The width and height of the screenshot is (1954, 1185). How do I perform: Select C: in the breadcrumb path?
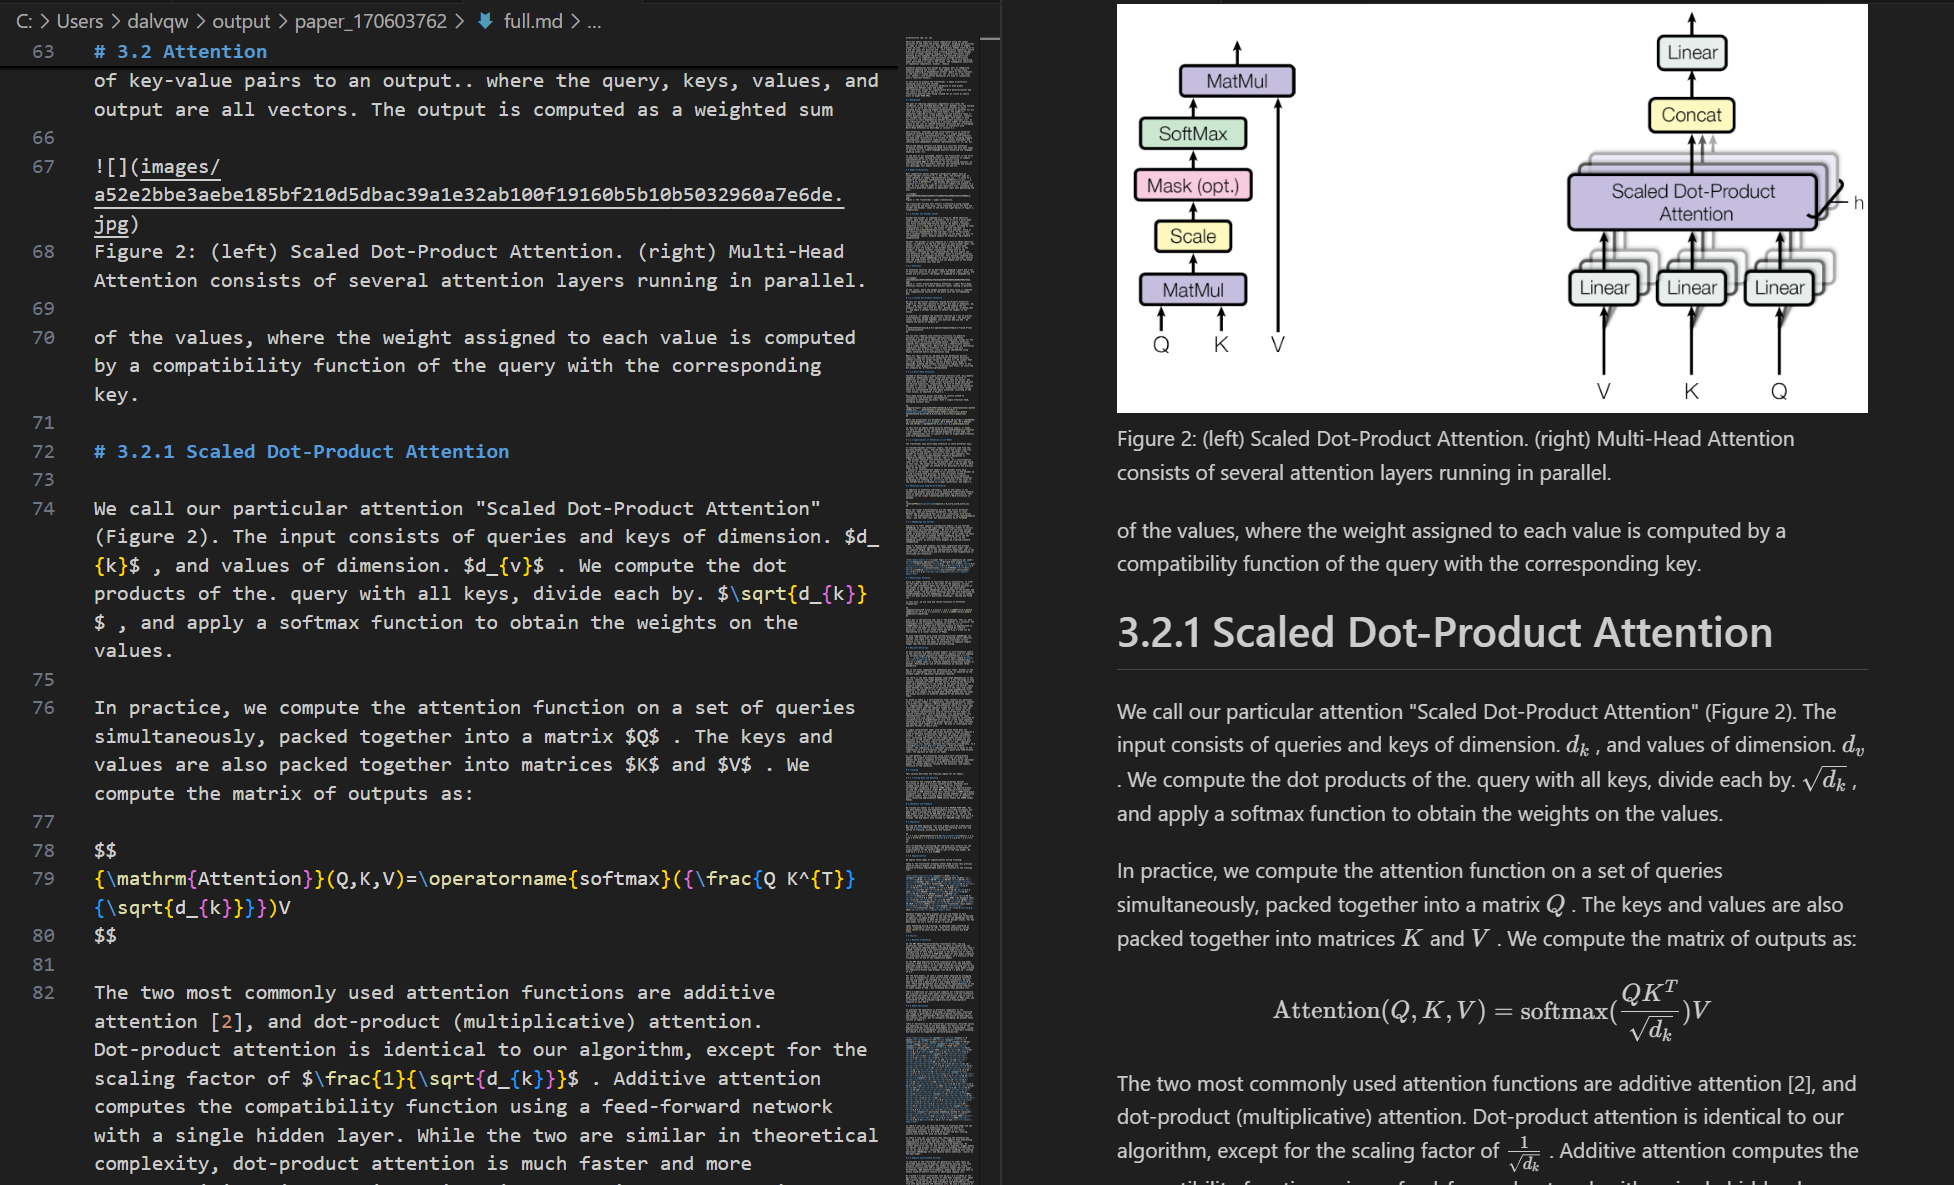pos(26,20)
